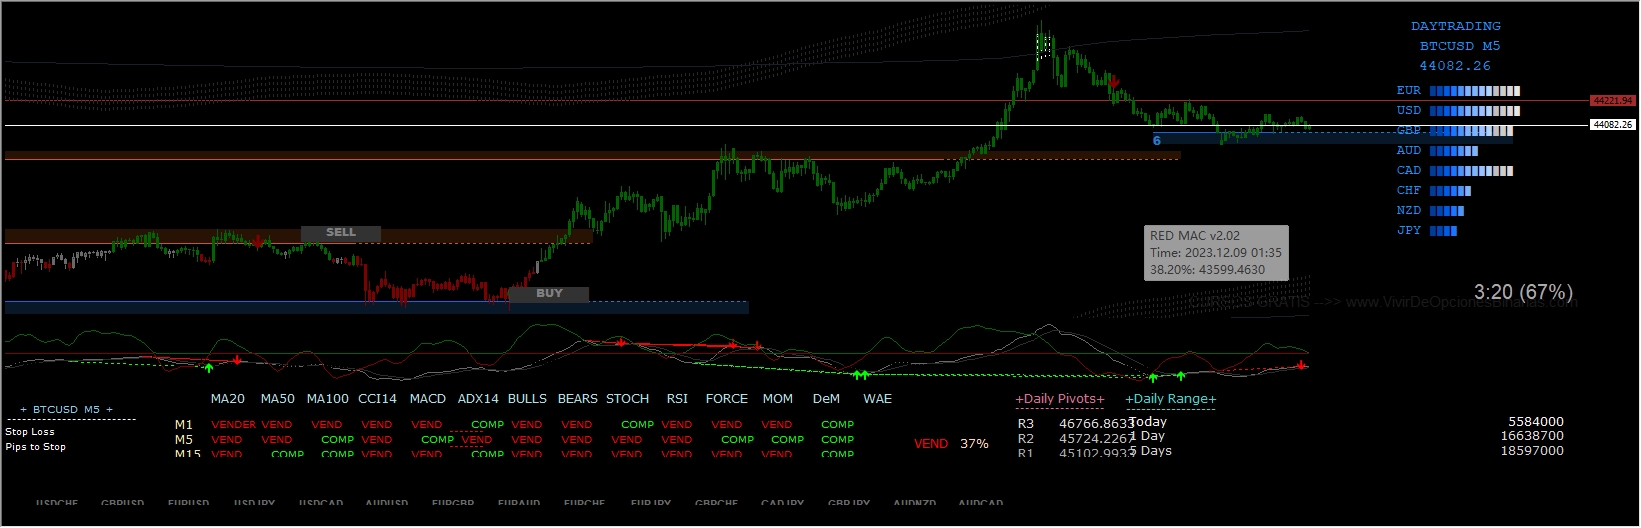Select the STOCH column header

click(x=627, y=399)
